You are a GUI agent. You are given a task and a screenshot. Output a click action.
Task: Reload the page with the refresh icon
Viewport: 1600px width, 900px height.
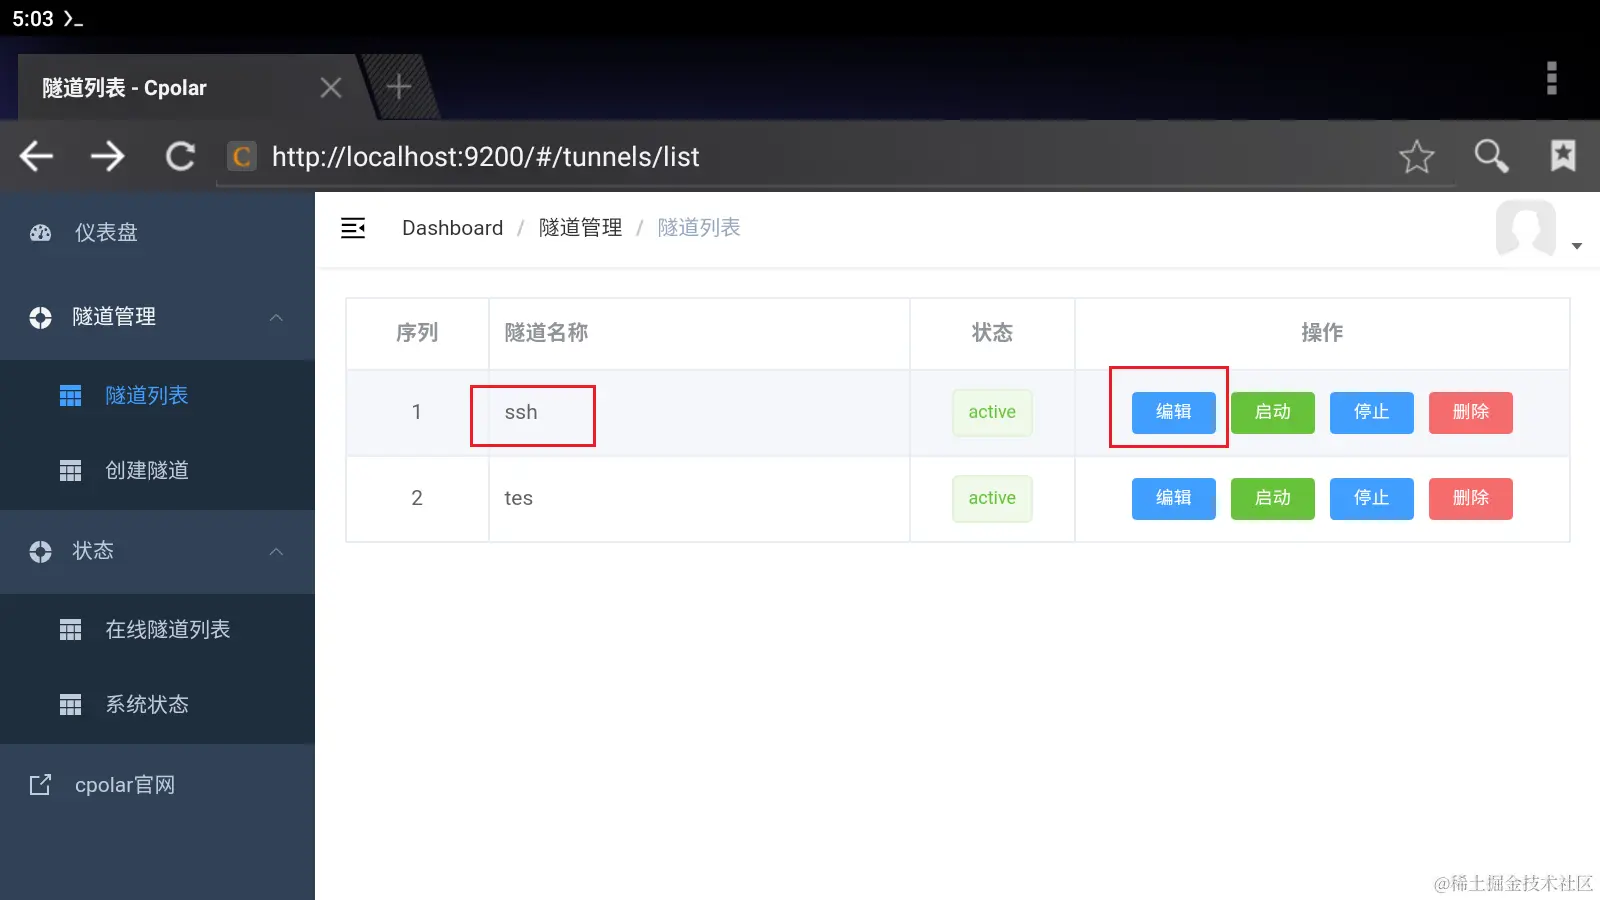pyautogui.click(x=180, y=156)
